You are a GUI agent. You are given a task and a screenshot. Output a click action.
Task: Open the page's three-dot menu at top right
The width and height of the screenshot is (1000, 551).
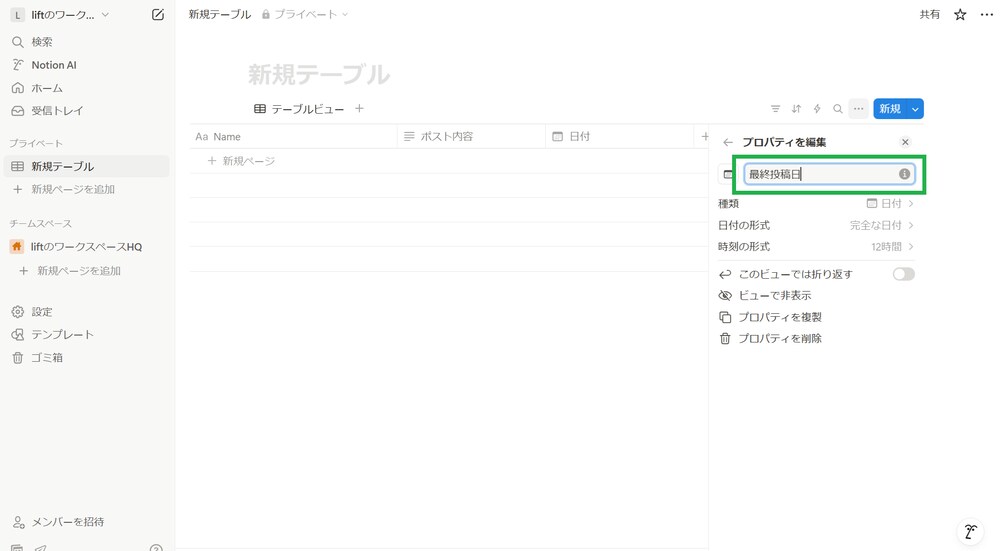pyautogui.click(x=986, y=14)
